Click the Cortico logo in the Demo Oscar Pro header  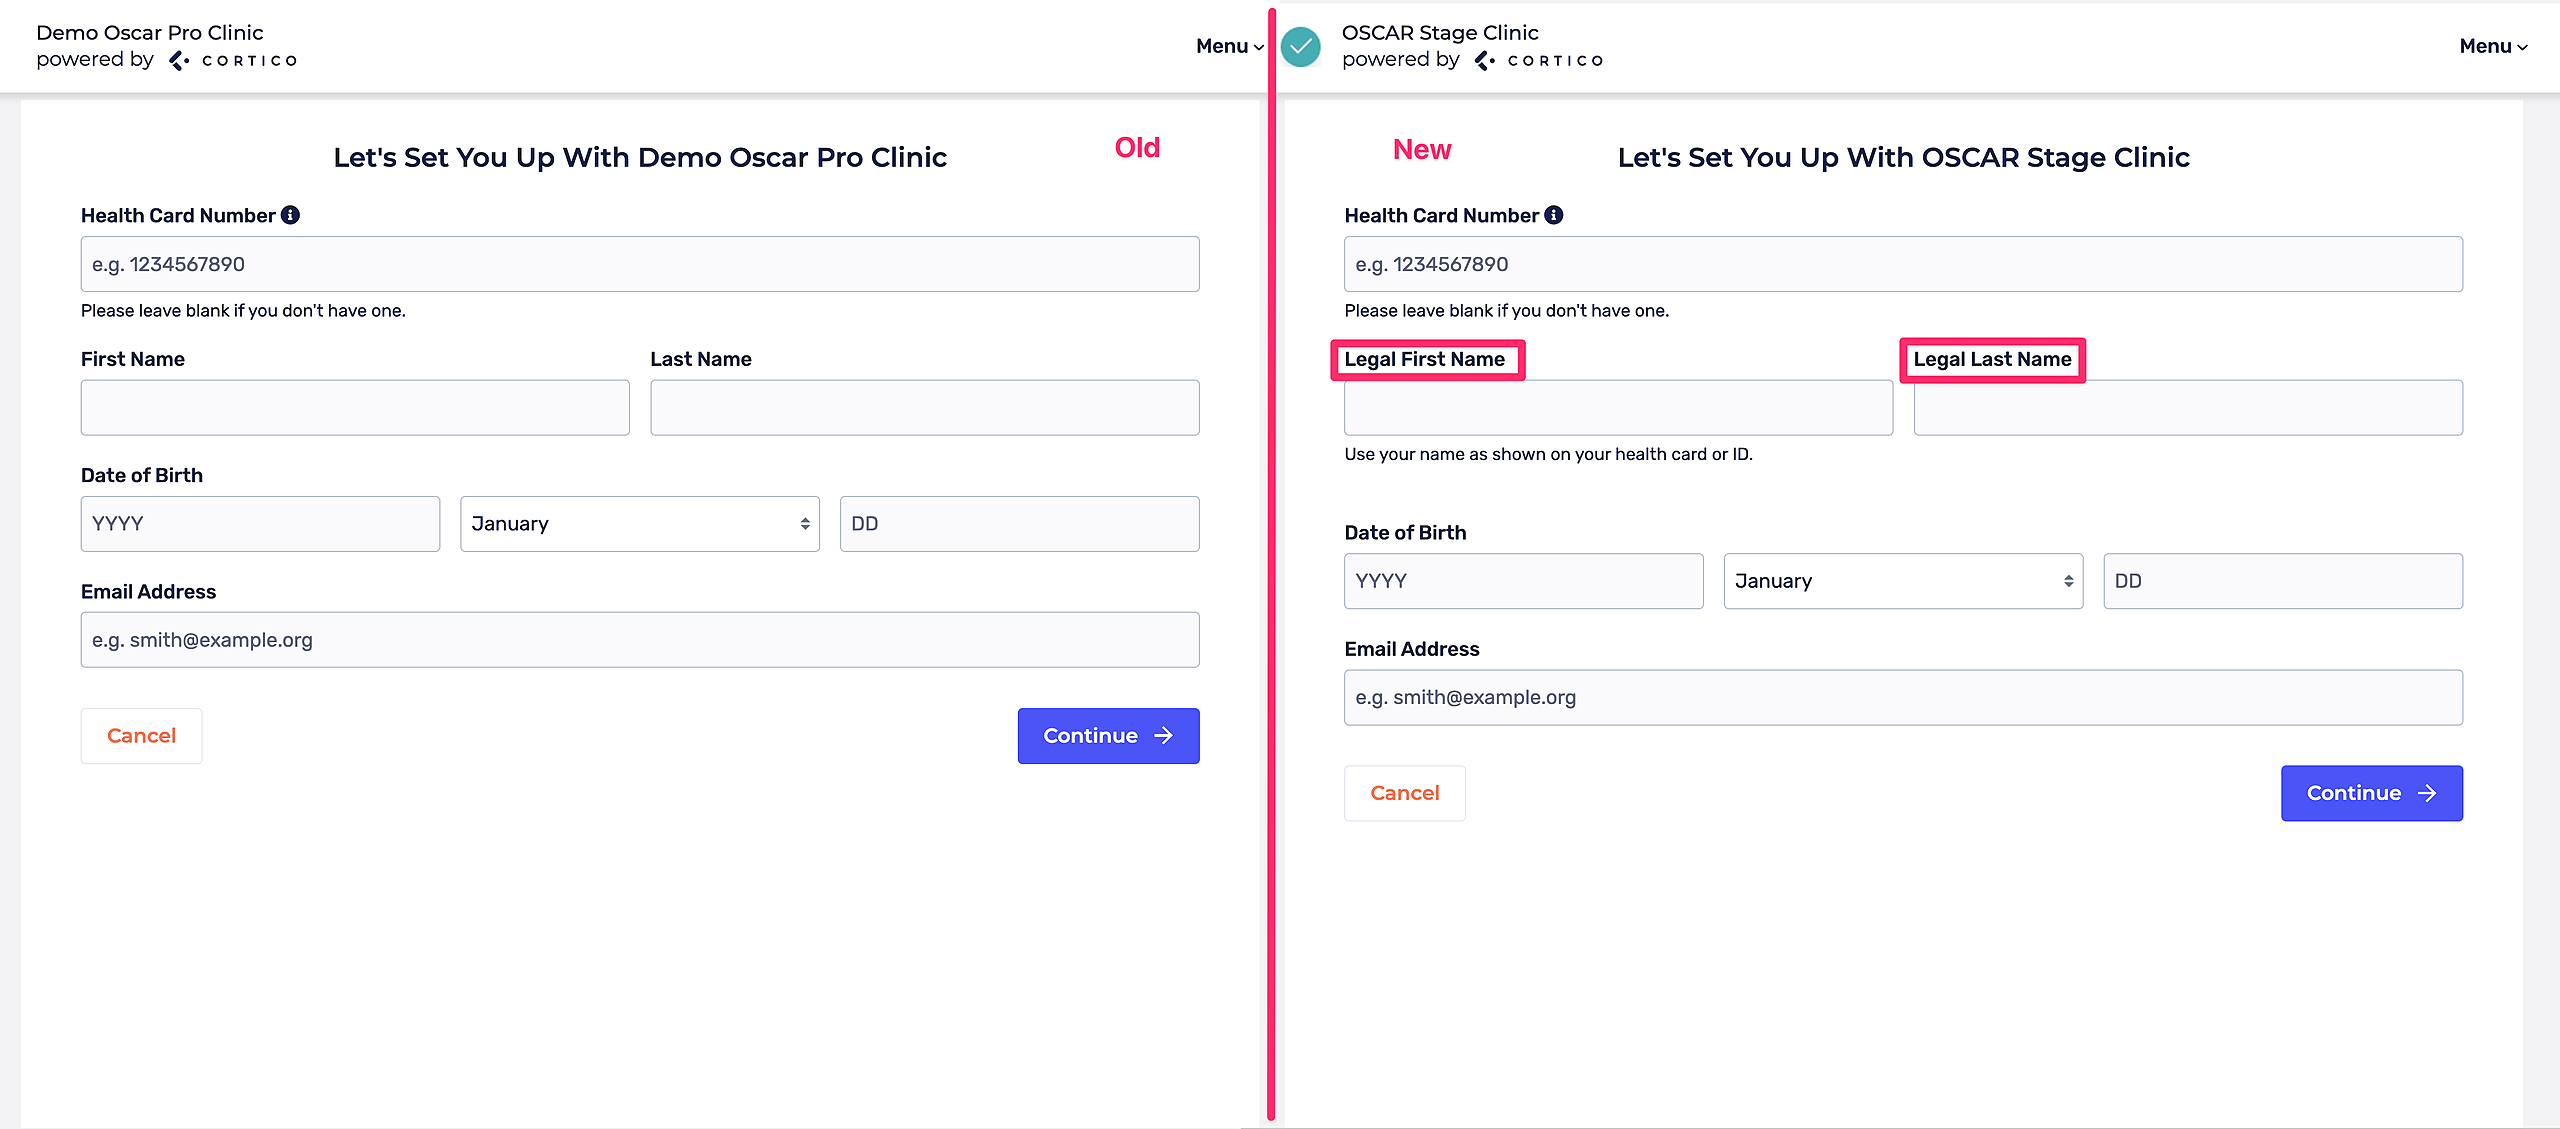click(x=235, y=61)
